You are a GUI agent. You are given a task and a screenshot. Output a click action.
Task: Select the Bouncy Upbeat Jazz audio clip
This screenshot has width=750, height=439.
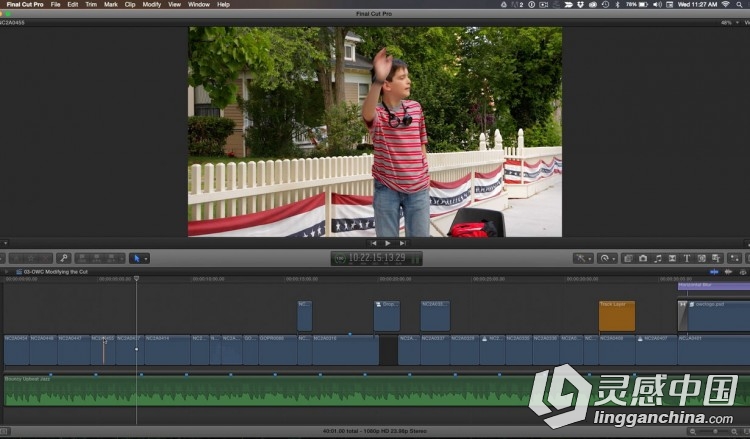[x=375, y=391]
